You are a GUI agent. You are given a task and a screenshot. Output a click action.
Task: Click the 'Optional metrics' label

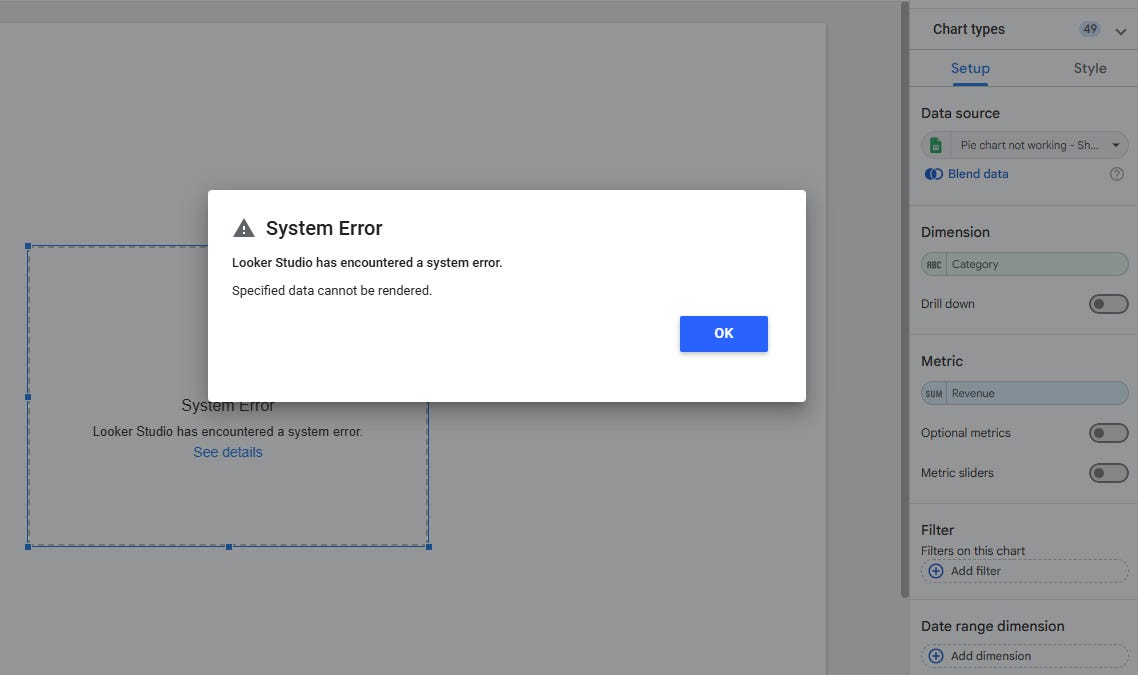(965, 433)
